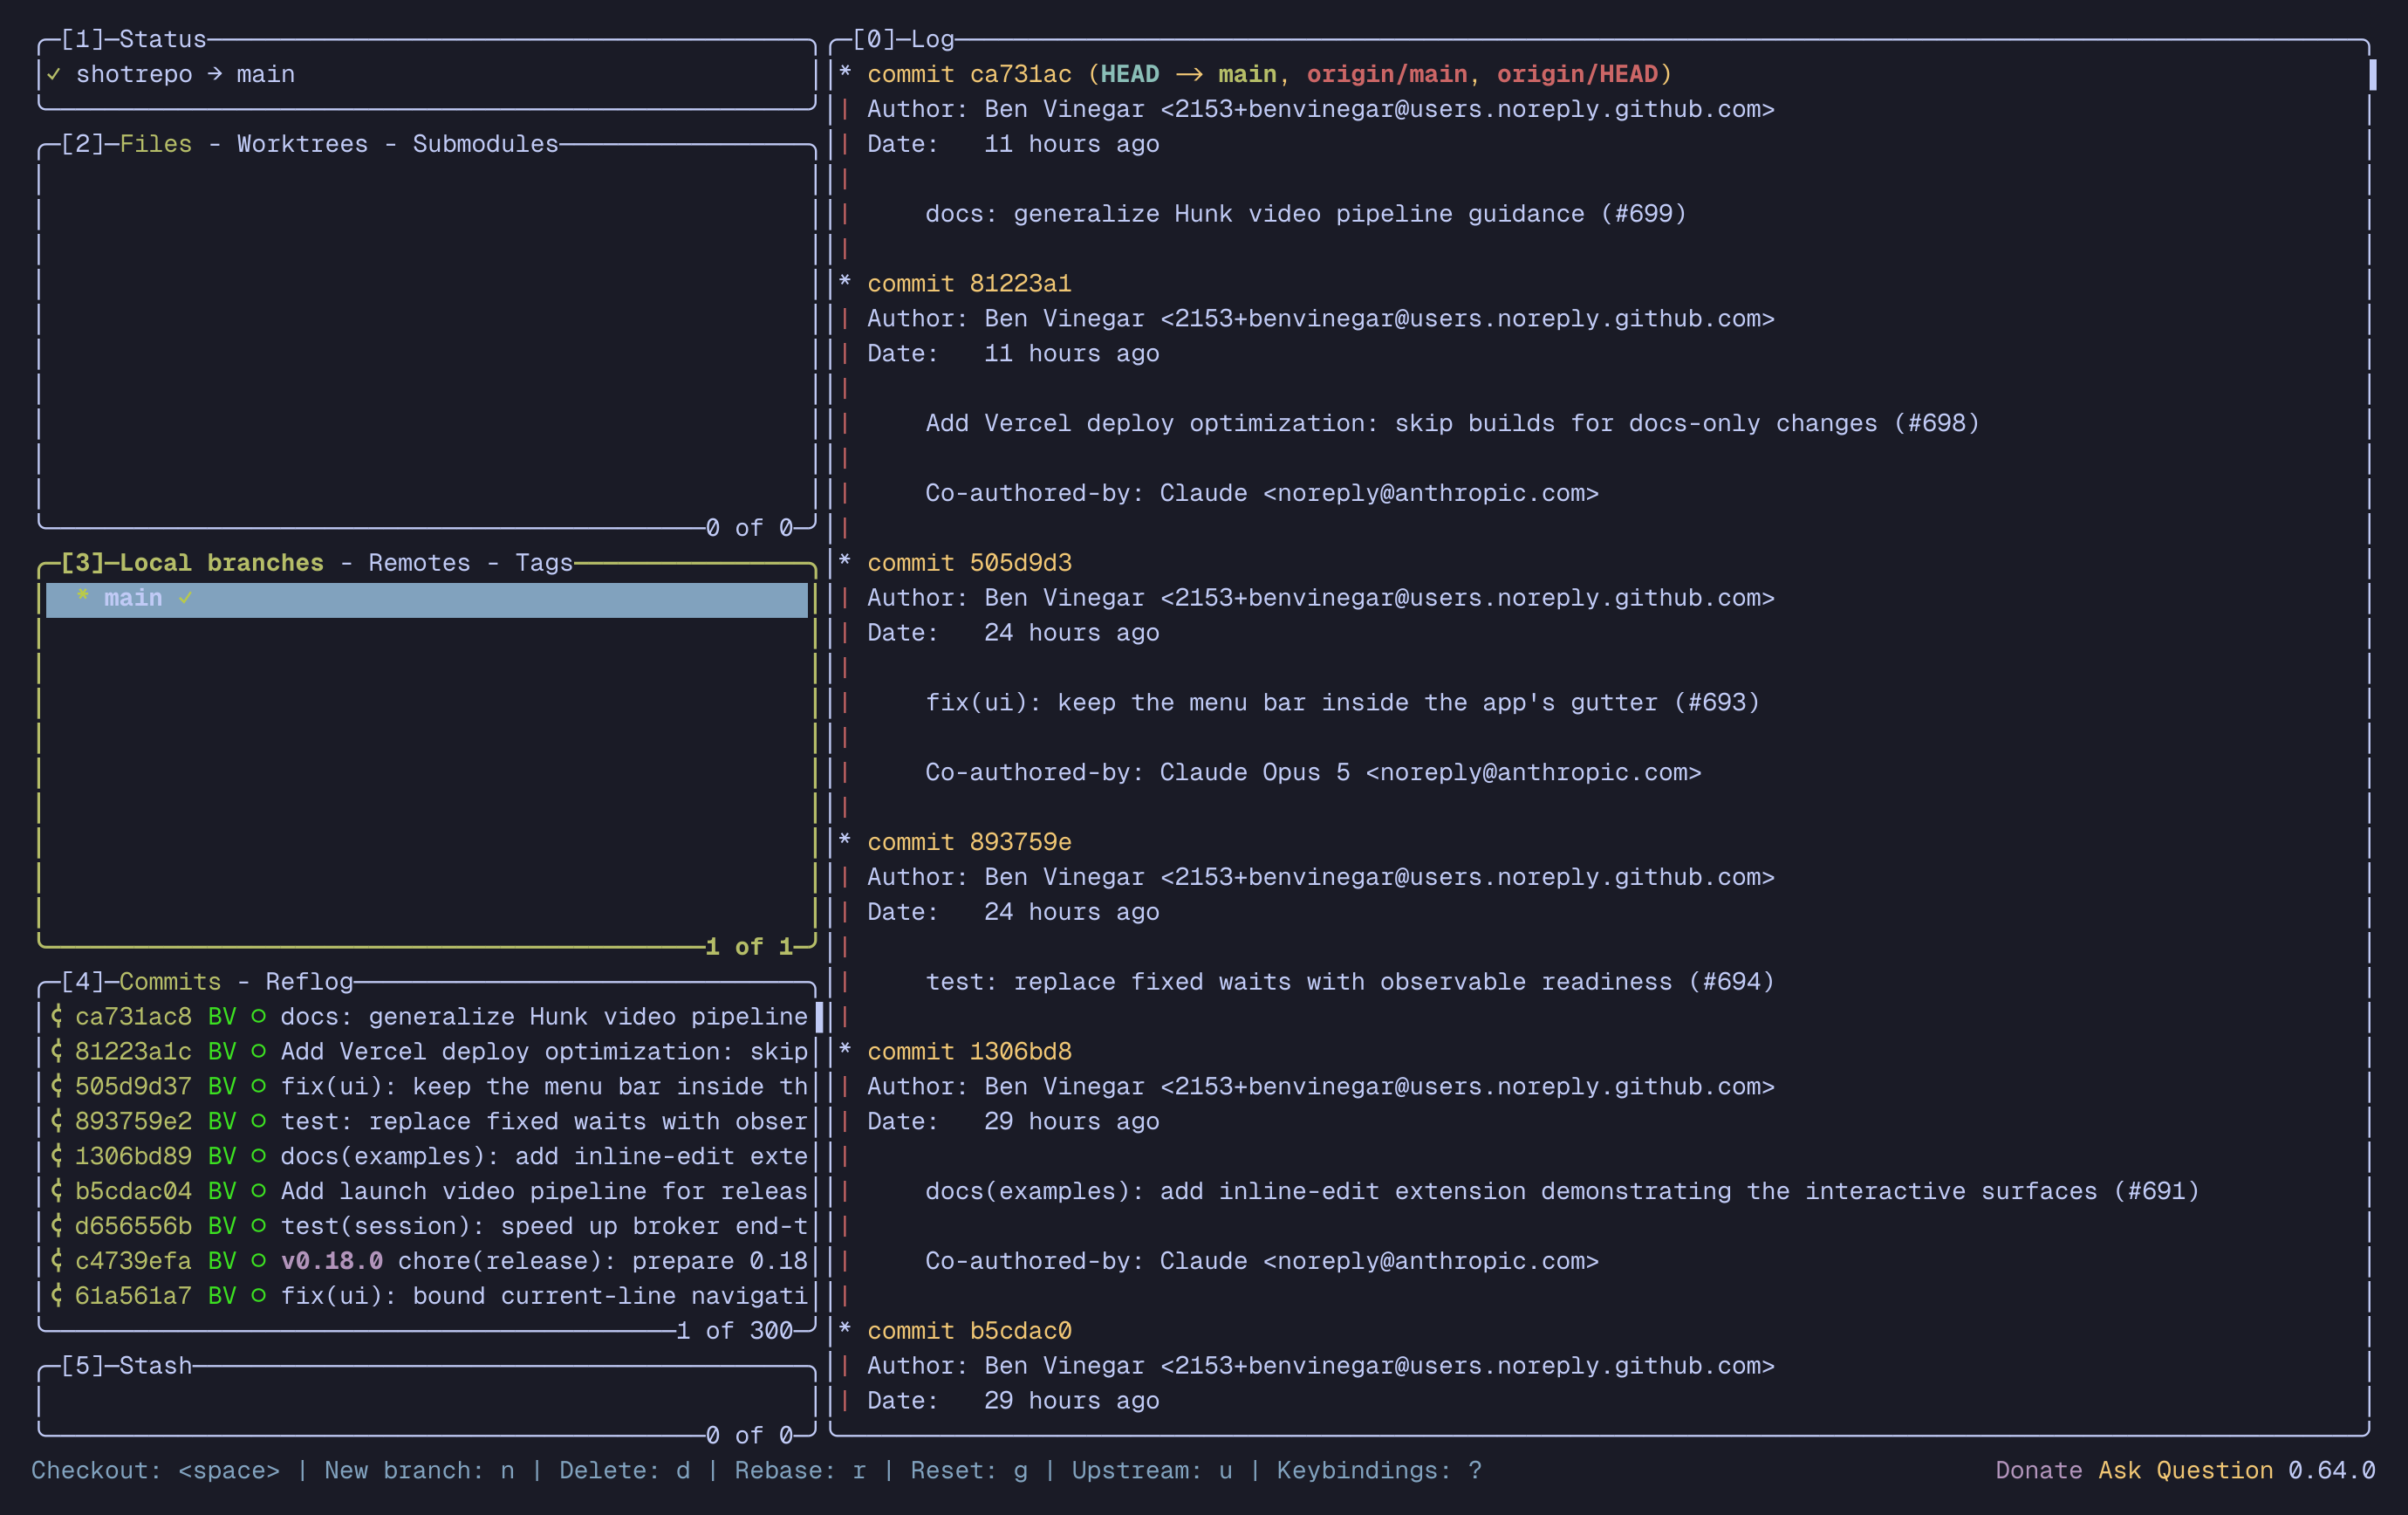Click the commit glyph before 893759e2
The height and width of the screenshot is (1515, 2408).
click(x=56, y=1122)
